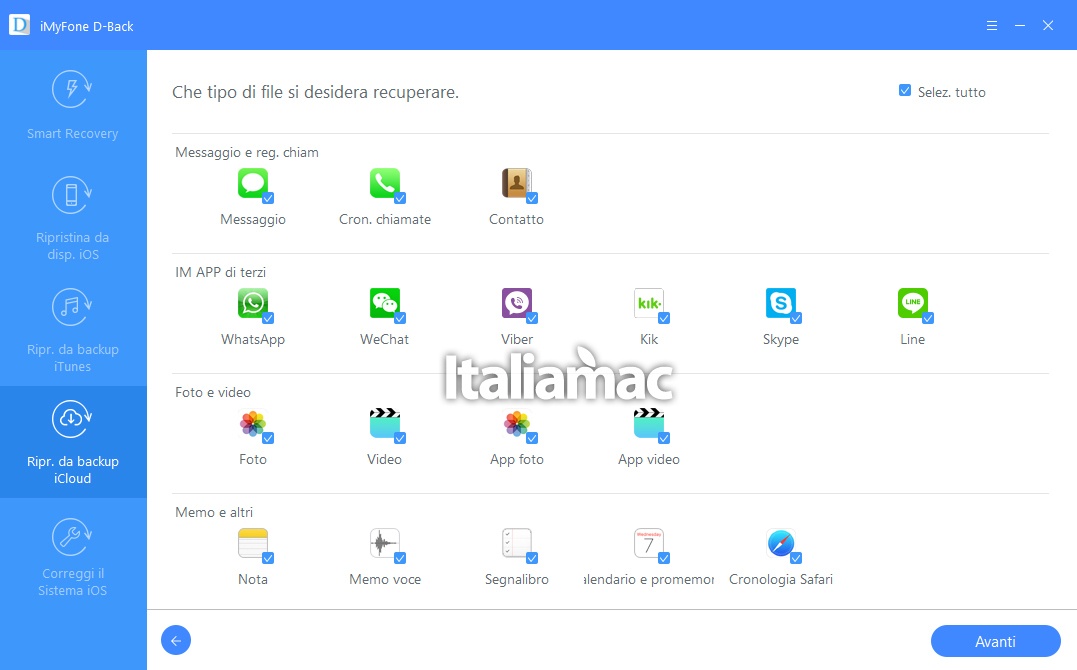Image resolution: width=1077 pixels, height=670 pixels.
Task: Click the Segnalibro checklist icon
Action: tap(517, 543)
